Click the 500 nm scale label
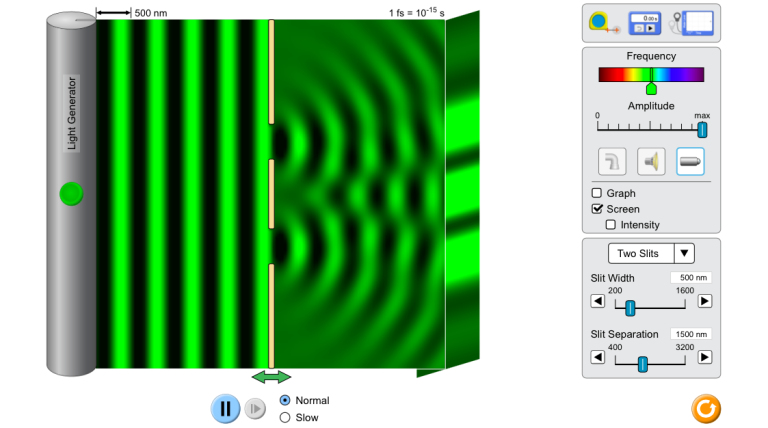Screen dimensions: 768x428 (x=151, y=13)
